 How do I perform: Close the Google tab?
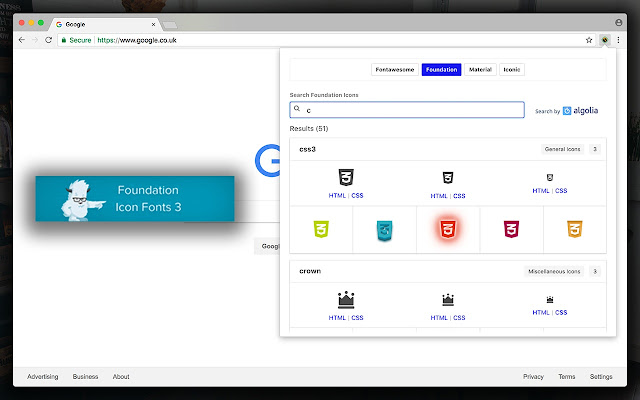pyautogui.click(x=153, y=24)
